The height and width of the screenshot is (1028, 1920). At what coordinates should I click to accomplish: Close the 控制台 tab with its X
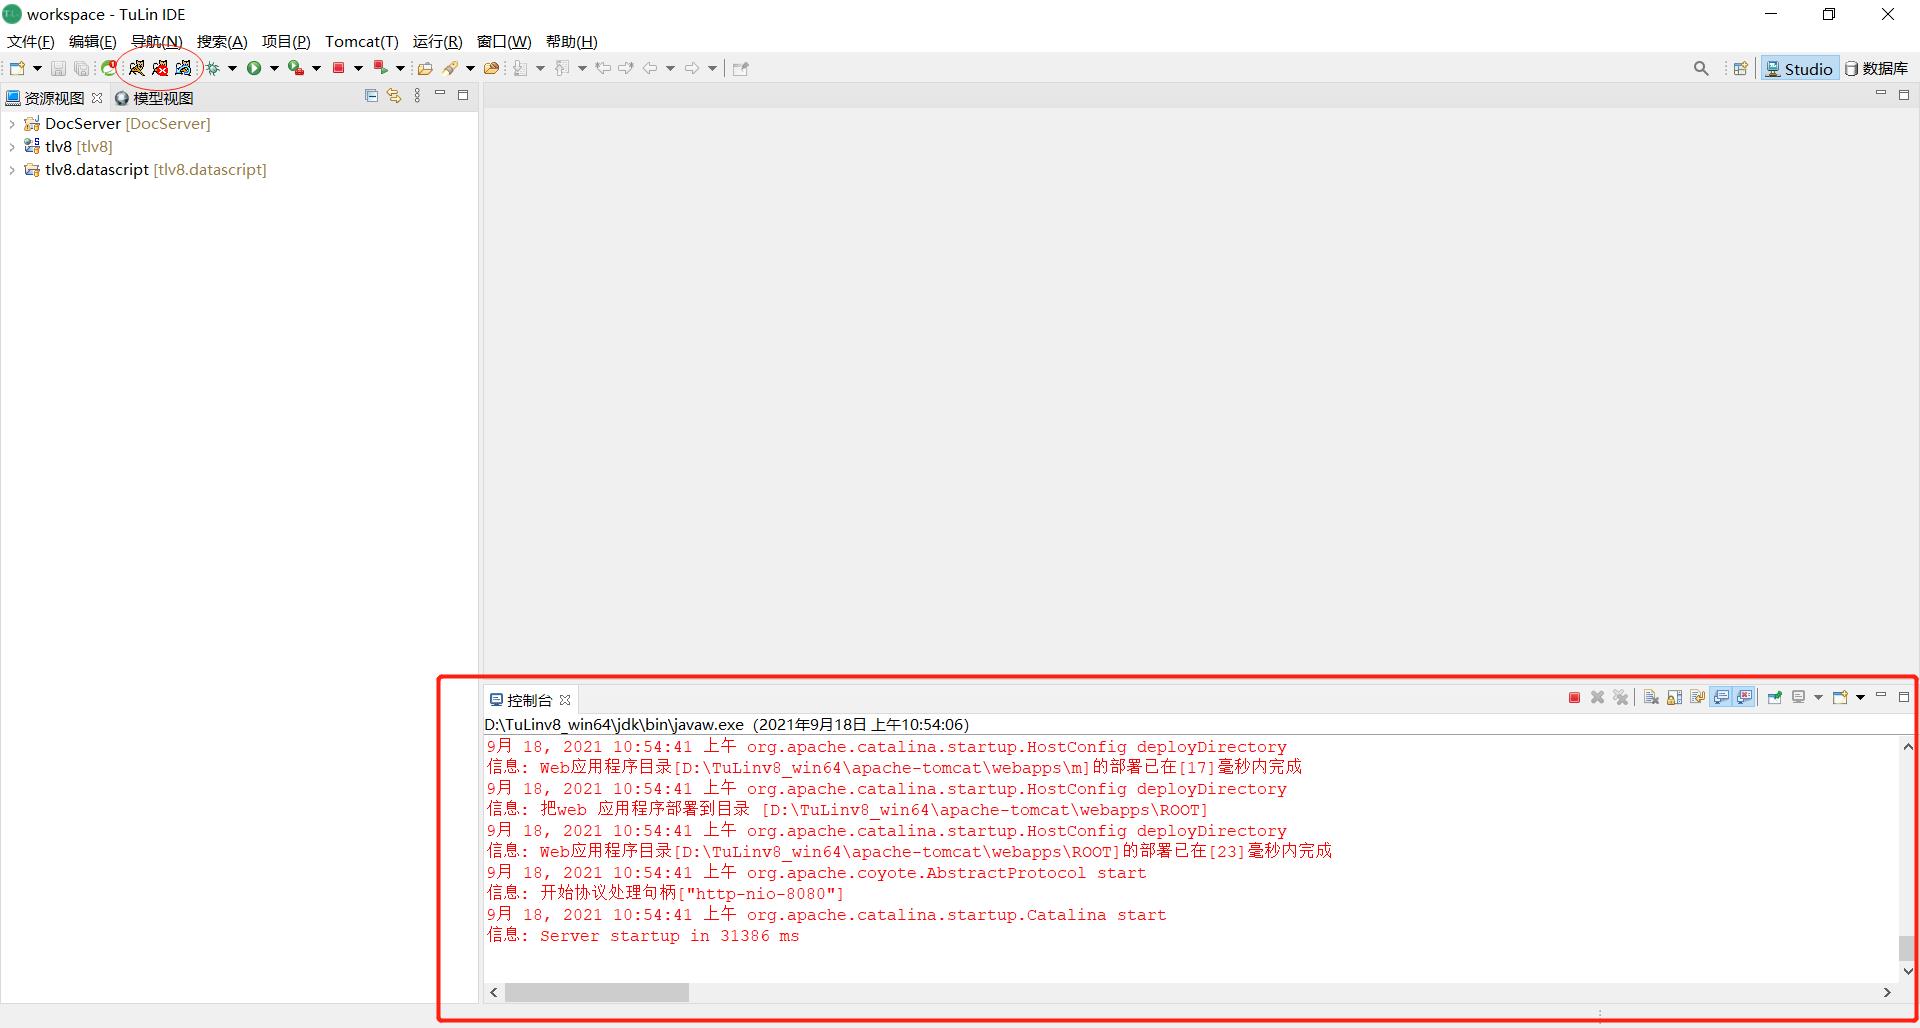(x=565, y=700)
